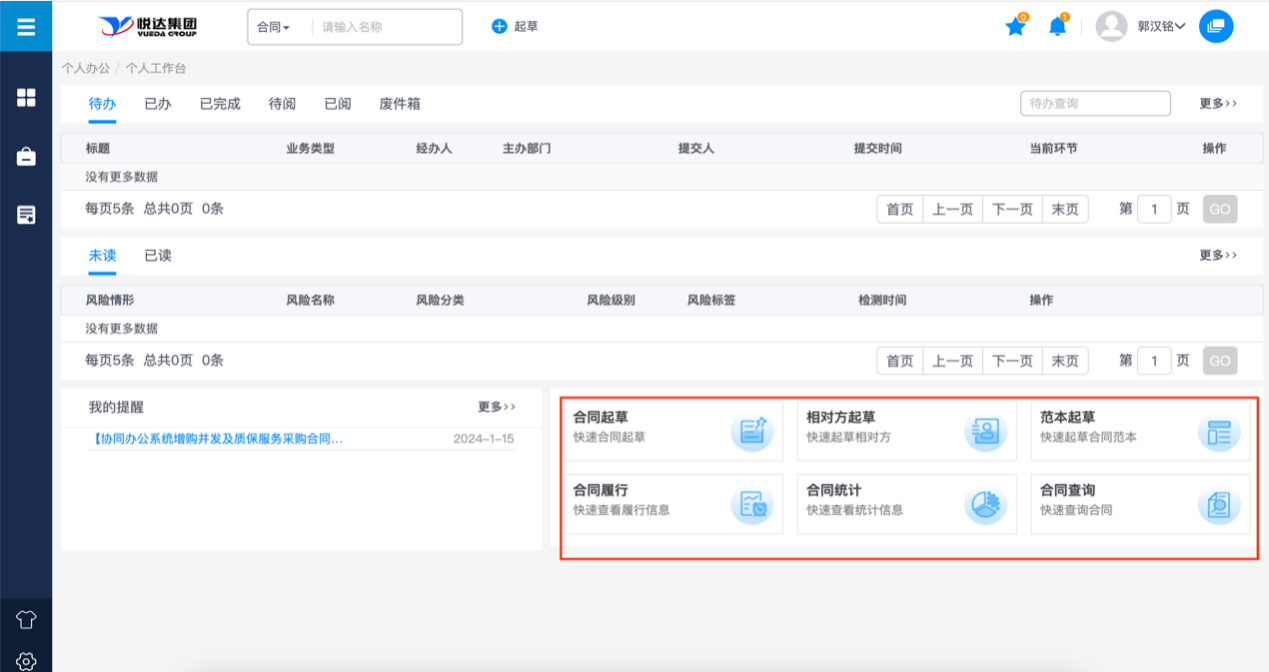Click the briefcase sidebar icon

(26, 157)
